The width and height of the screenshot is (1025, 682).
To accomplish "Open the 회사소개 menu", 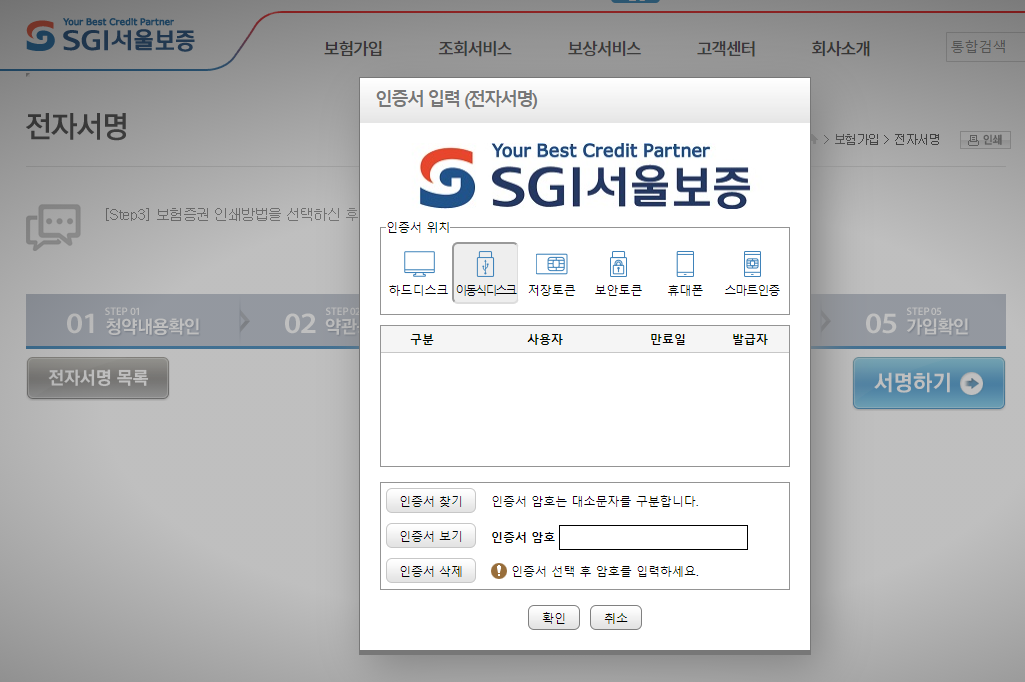I will [x=841, y=48].
